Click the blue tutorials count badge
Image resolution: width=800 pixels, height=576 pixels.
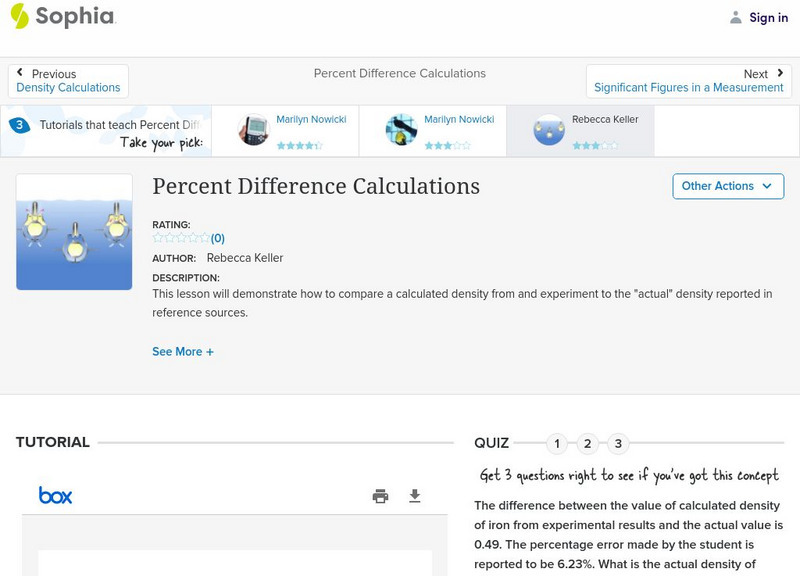tap(17, 124)
